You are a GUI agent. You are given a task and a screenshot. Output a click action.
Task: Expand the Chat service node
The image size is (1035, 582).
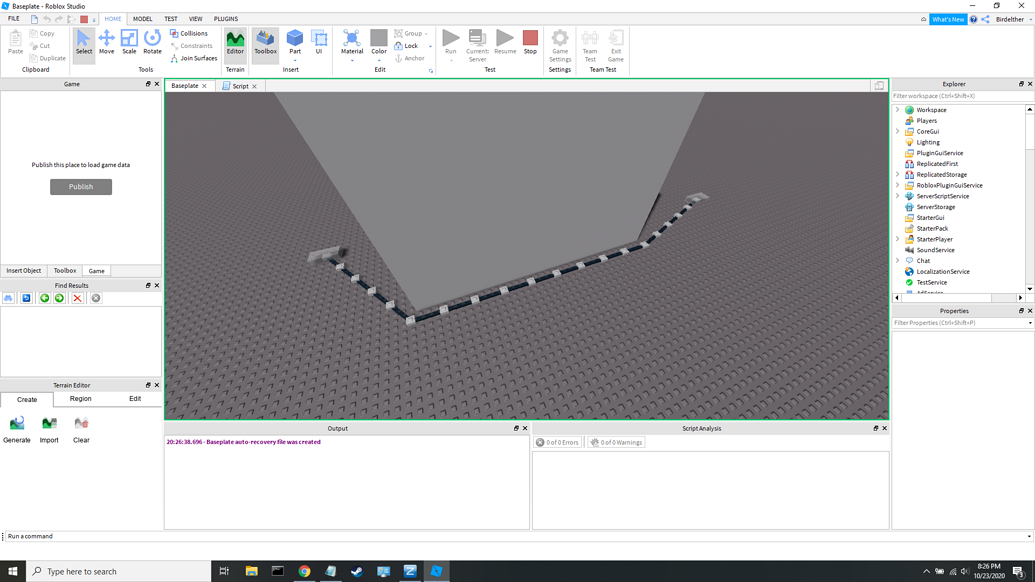898,261
